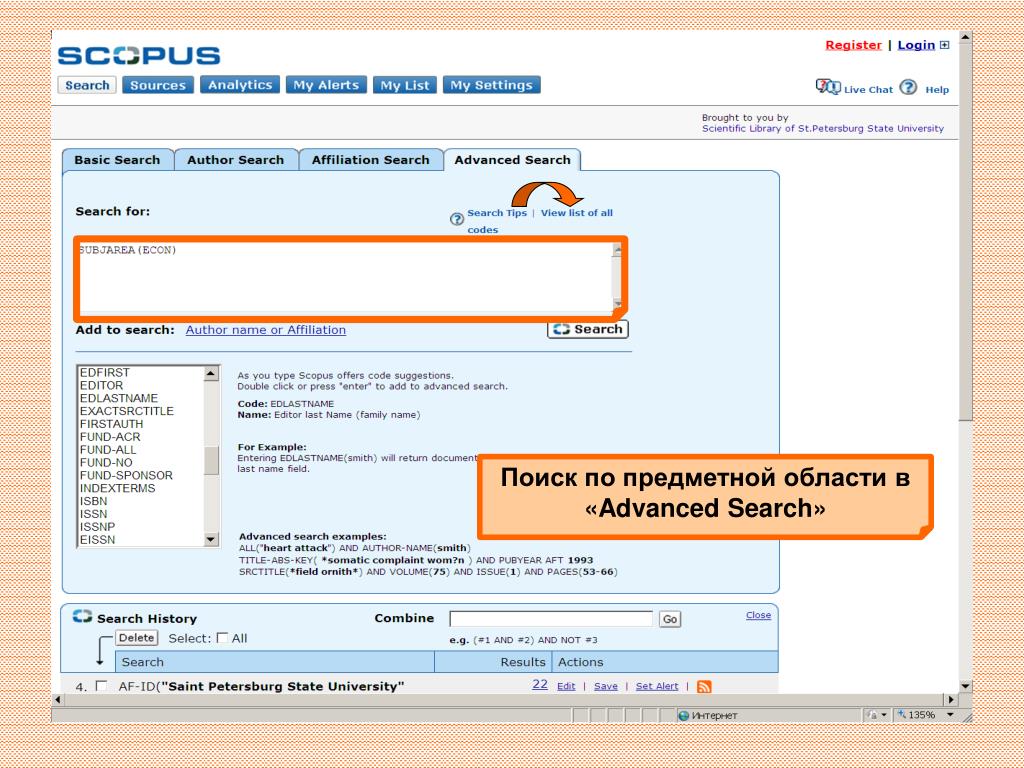Open the My Alerts navigation tab

(326, 85)
